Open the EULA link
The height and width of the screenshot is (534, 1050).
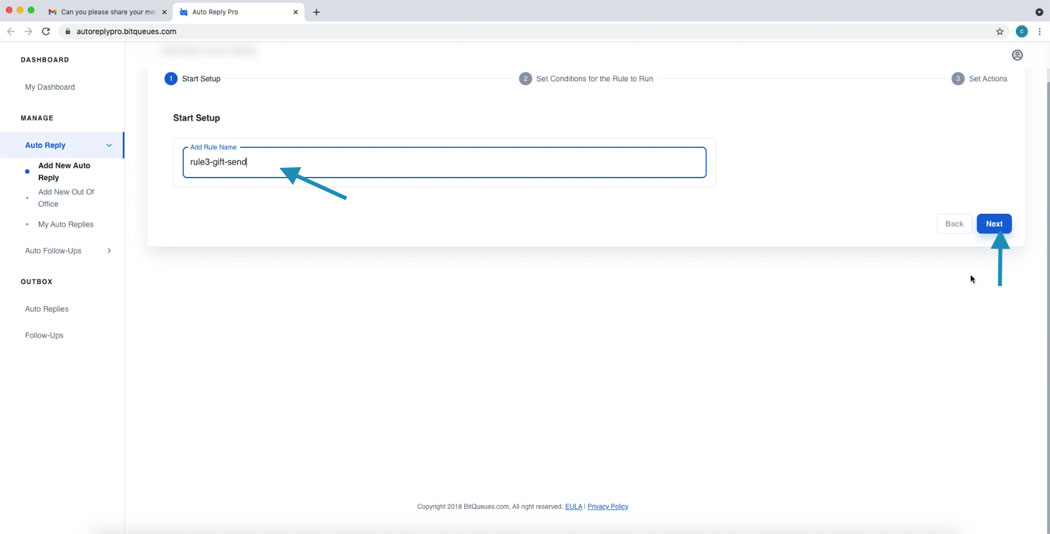pos(573,507)
